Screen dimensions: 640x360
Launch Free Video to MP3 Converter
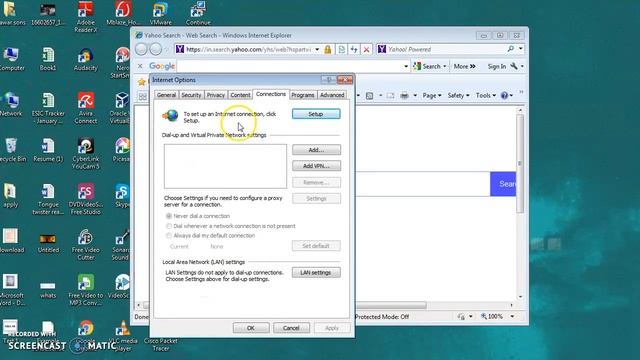pos(86,290)
